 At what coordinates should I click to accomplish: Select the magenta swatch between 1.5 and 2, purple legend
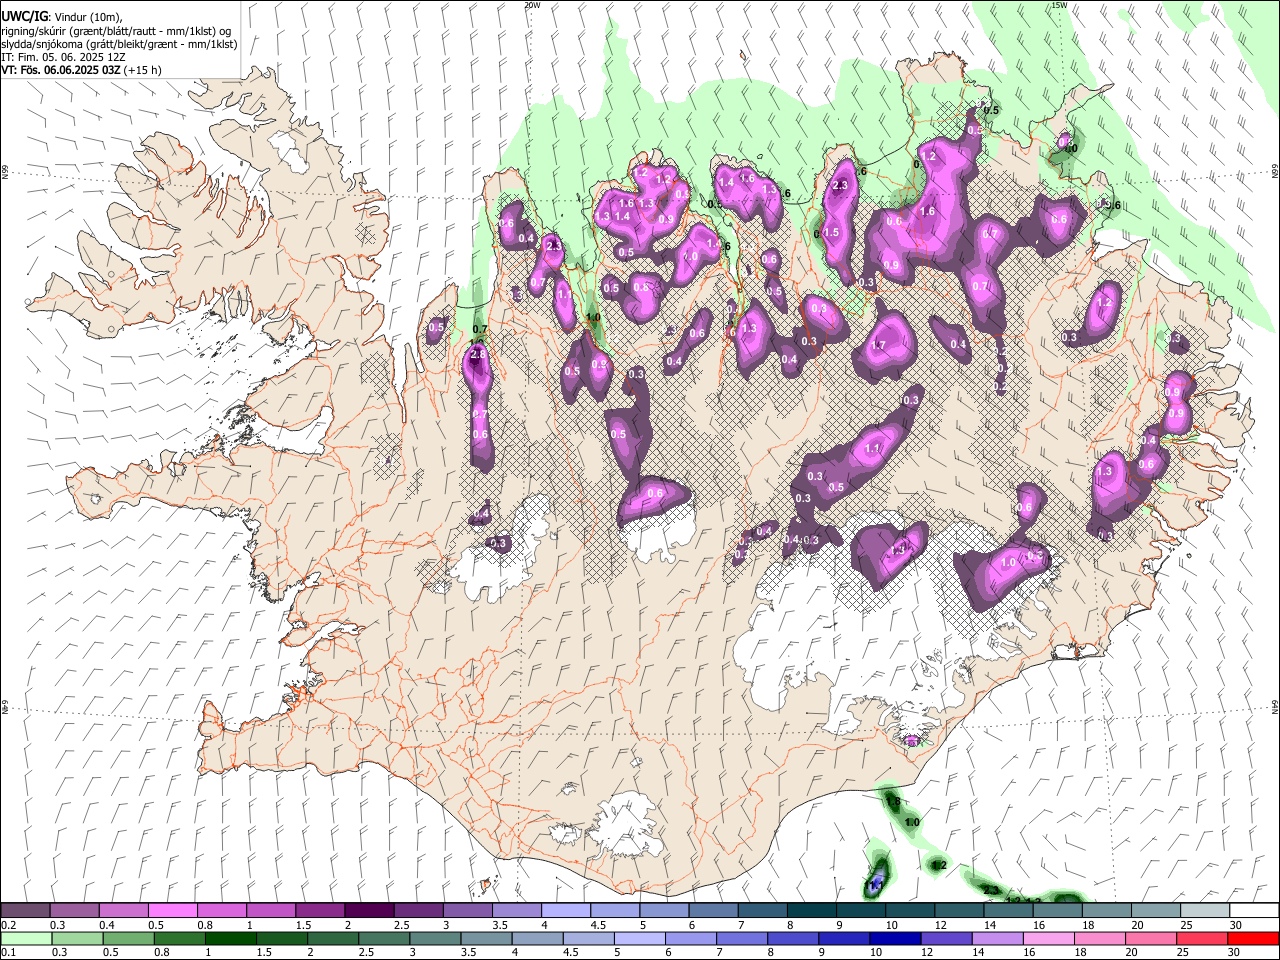pyautogui.click(x=319, y=911)
